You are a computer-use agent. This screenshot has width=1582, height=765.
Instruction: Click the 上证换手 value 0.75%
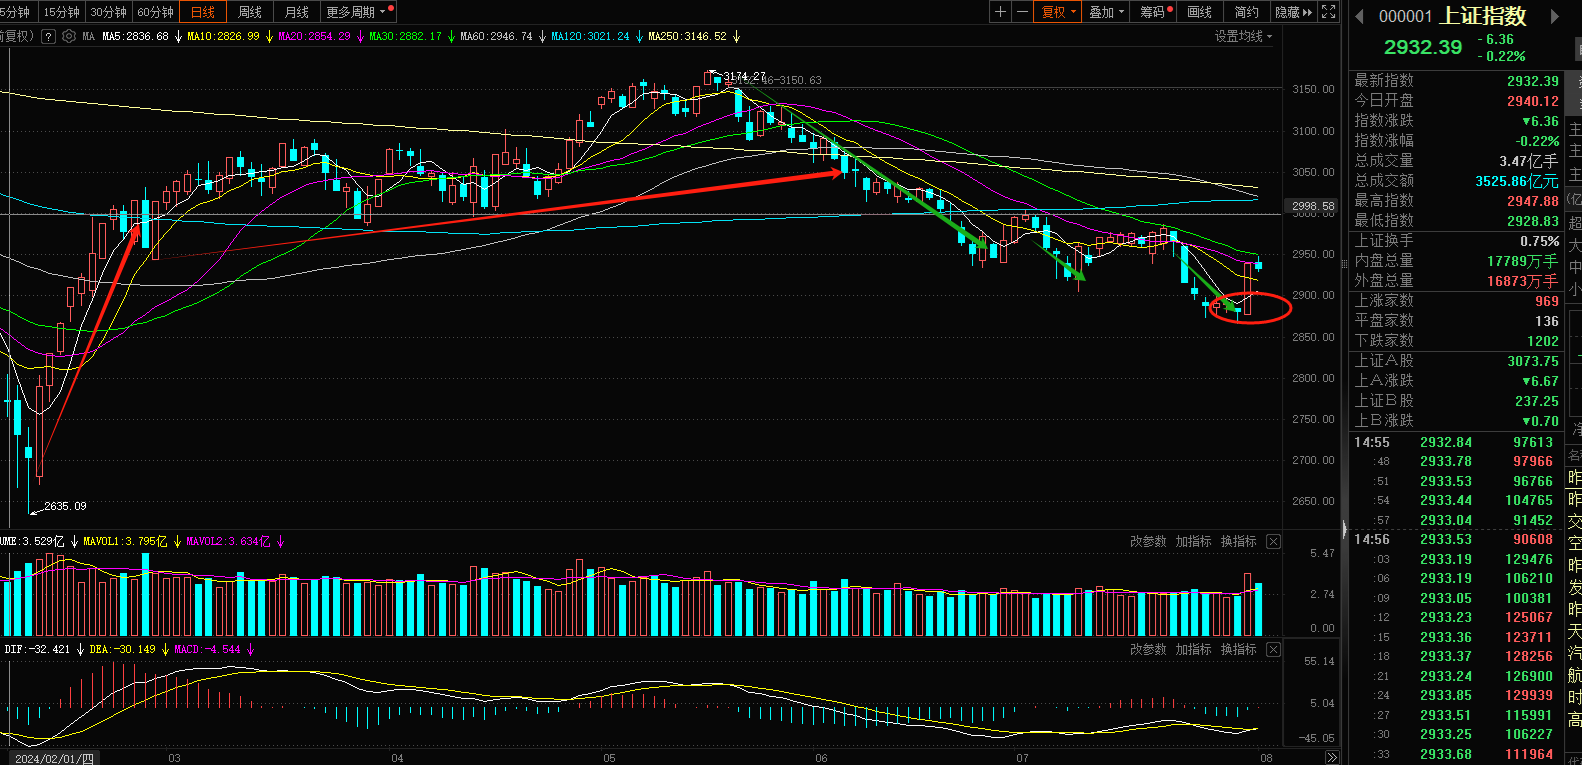click(1539, 241)
